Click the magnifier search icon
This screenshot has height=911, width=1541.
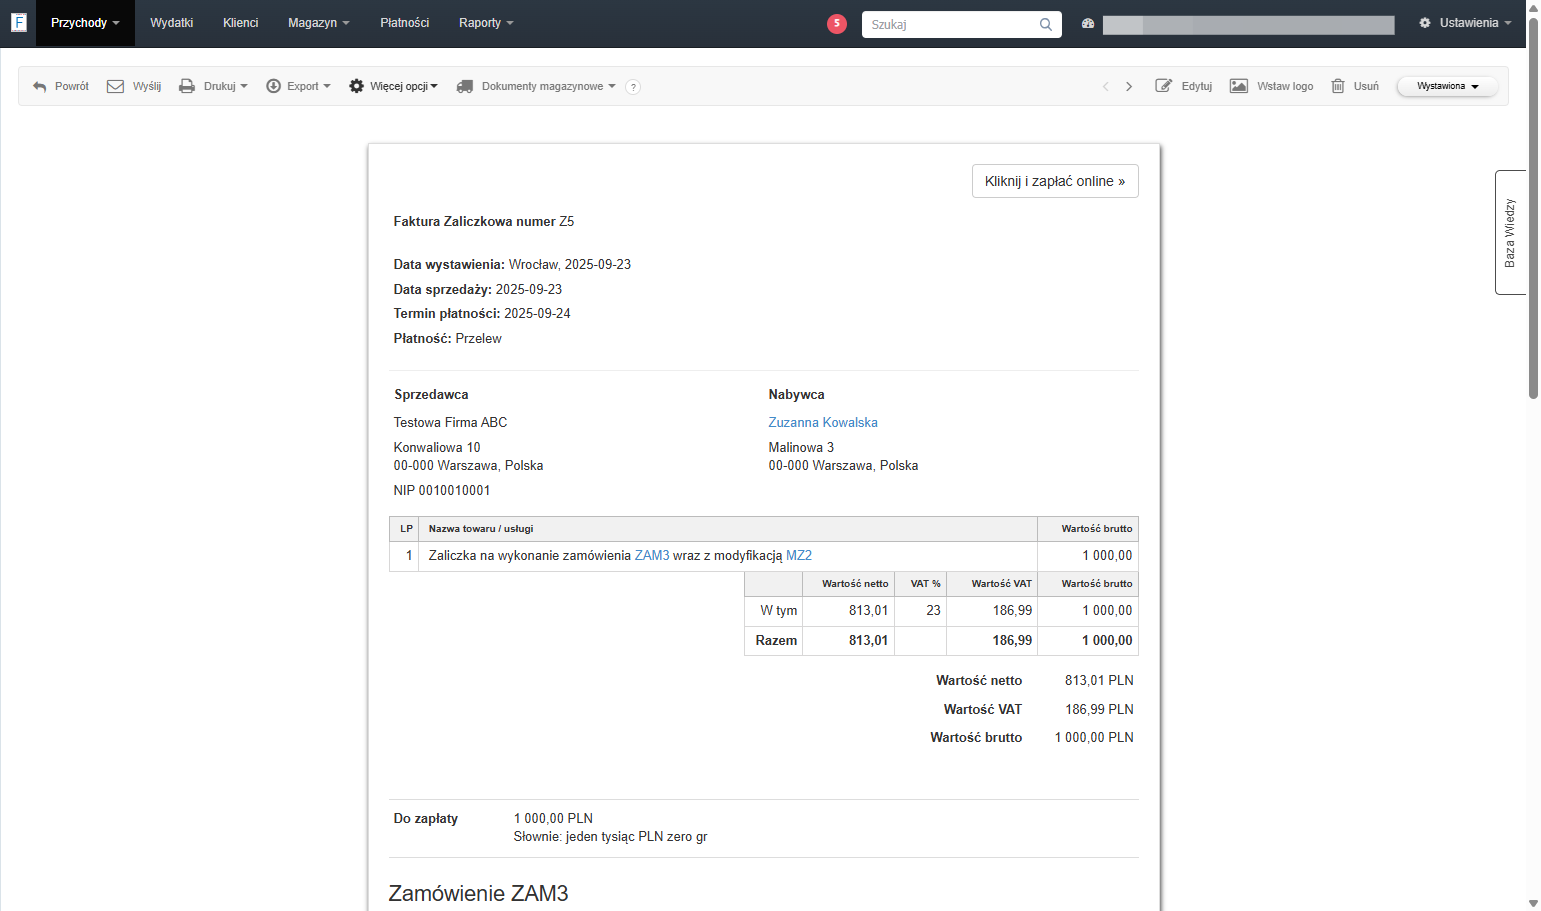tap(1045, 24)
